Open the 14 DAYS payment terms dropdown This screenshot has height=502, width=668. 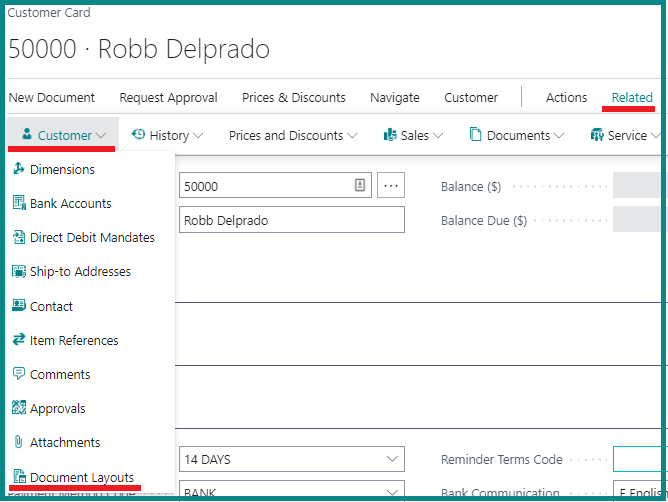pos(390,460)
